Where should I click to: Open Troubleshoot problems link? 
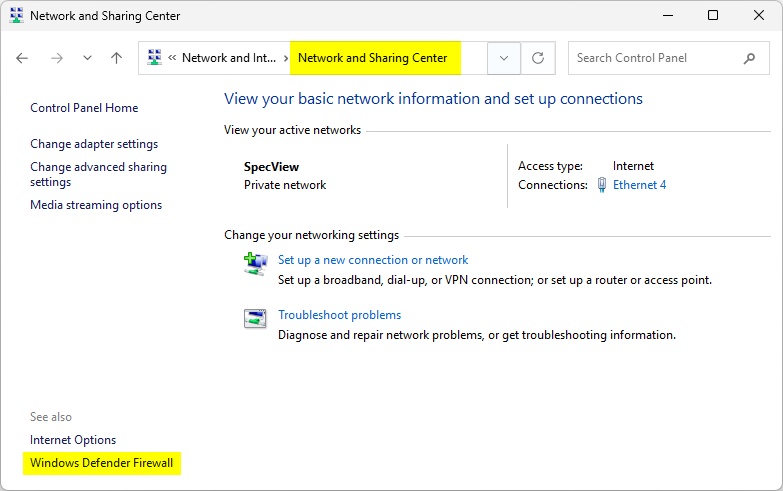click(x=340, y=315)
